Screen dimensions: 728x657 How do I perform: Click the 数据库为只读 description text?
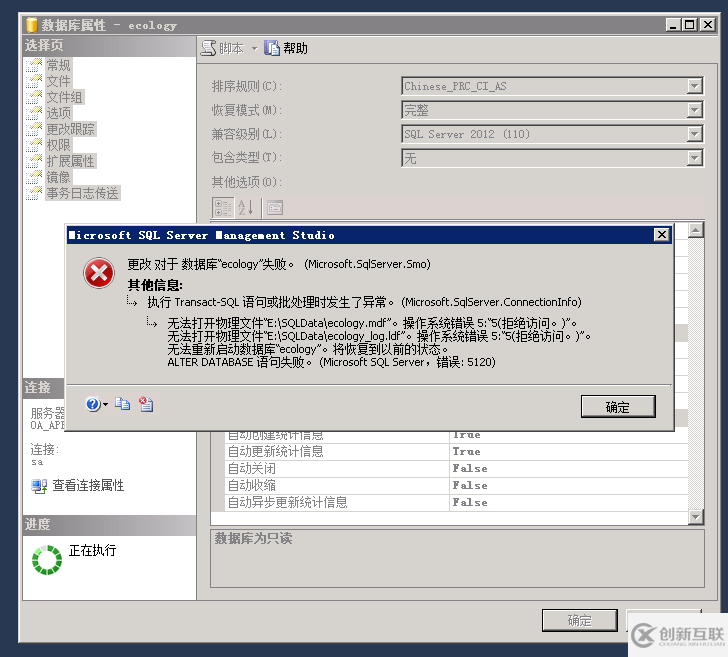coord(254,539)
